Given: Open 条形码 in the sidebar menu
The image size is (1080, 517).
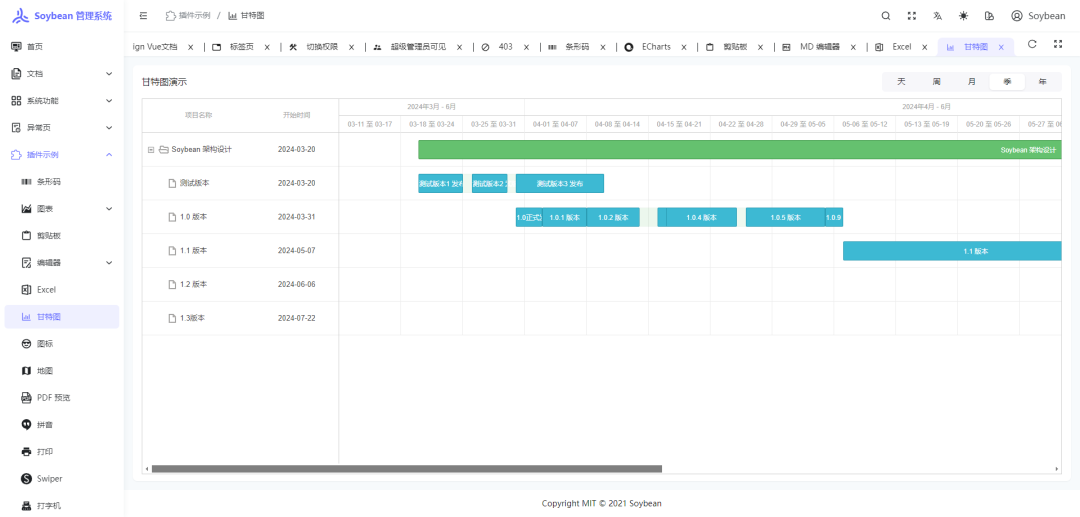Looking at the screenshot, I should [x=49, y=182].
